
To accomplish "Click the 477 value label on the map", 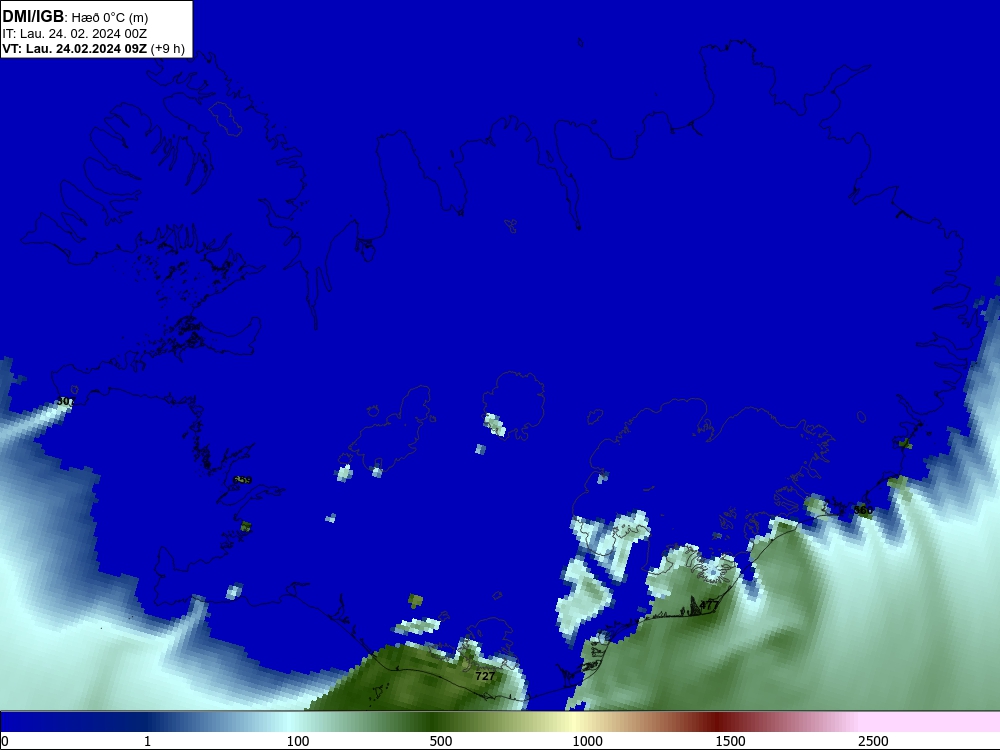I will coord(709,604).
